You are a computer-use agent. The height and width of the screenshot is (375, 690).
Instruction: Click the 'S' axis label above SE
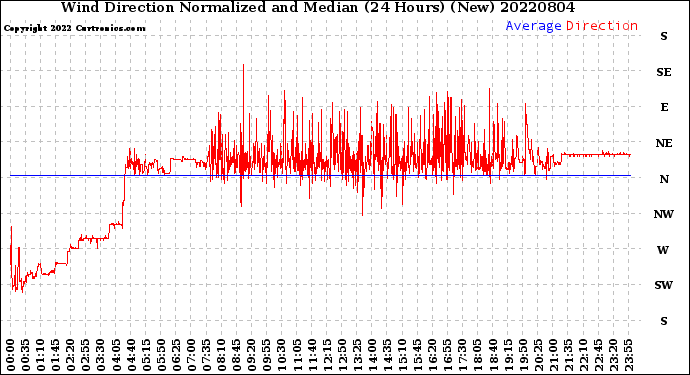664,36
